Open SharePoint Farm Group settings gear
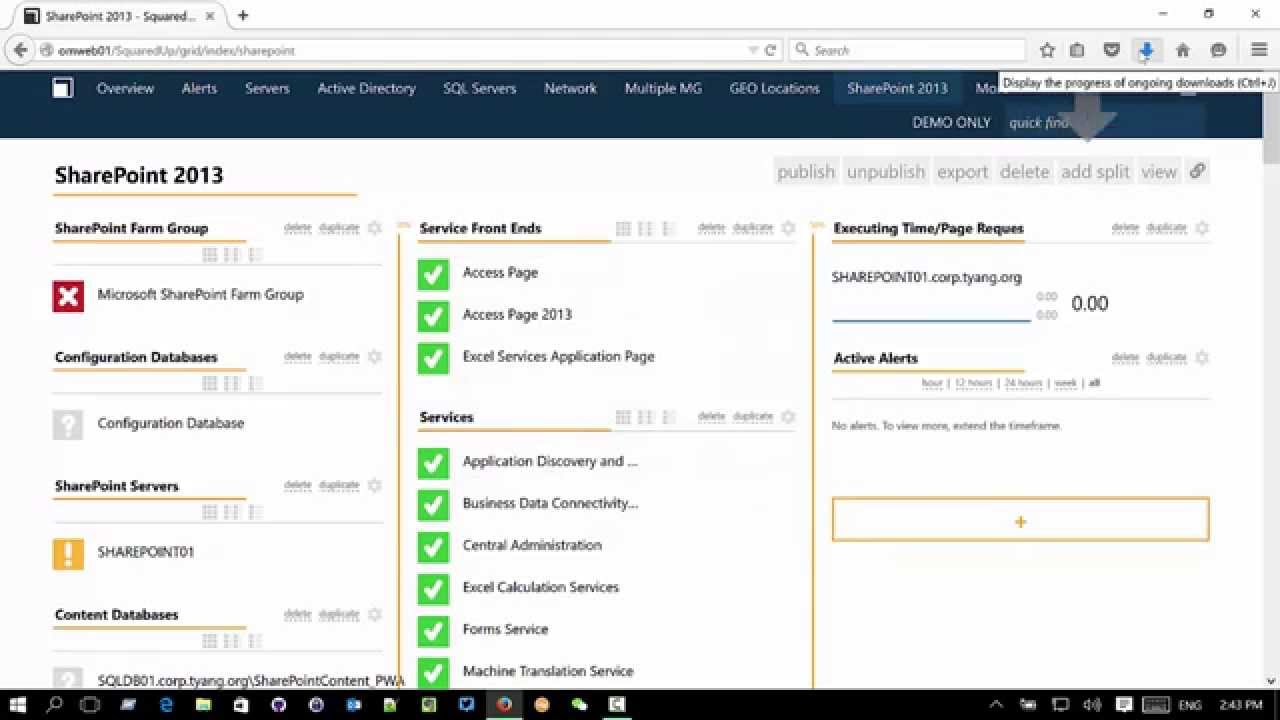The height and width of the screenshot is (720, 1280). coord(375,228)
